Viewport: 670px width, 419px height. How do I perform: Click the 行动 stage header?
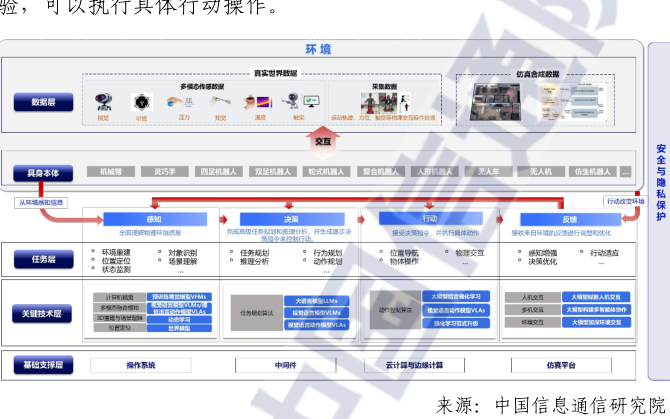point(430,218)
